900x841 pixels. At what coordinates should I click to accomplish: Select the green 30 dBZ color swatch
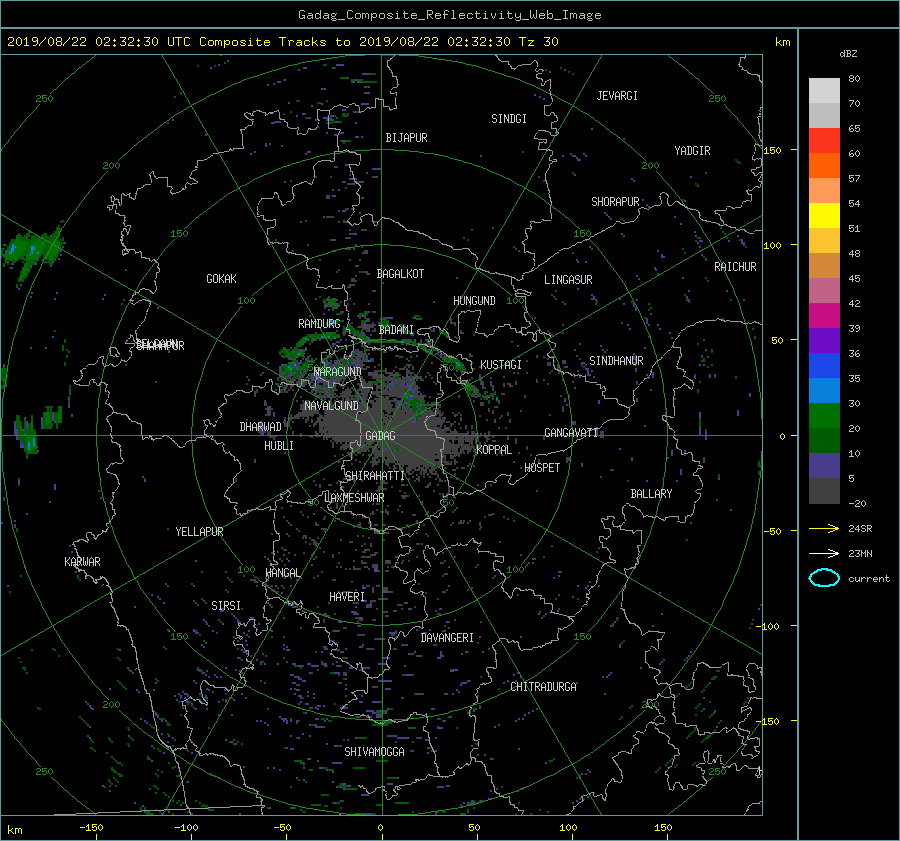824,415
